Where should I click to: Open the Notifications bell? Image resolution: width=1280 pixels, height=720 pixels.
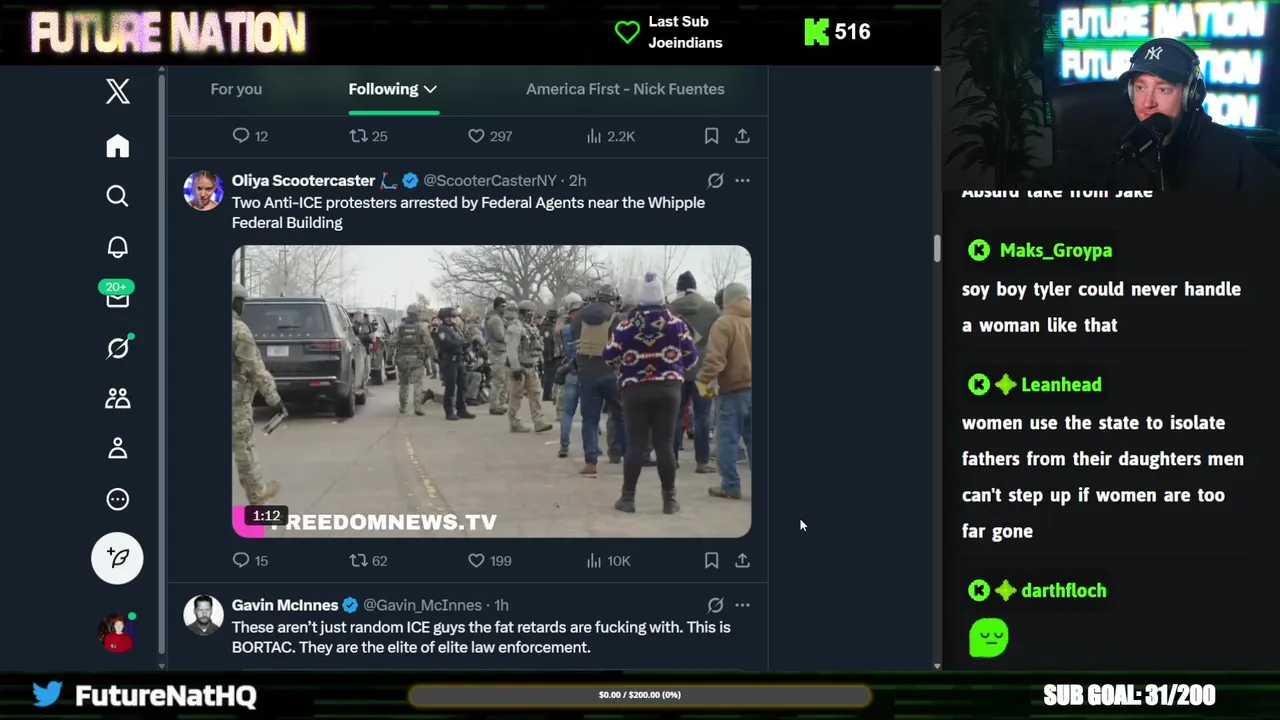tap(118, 247)
